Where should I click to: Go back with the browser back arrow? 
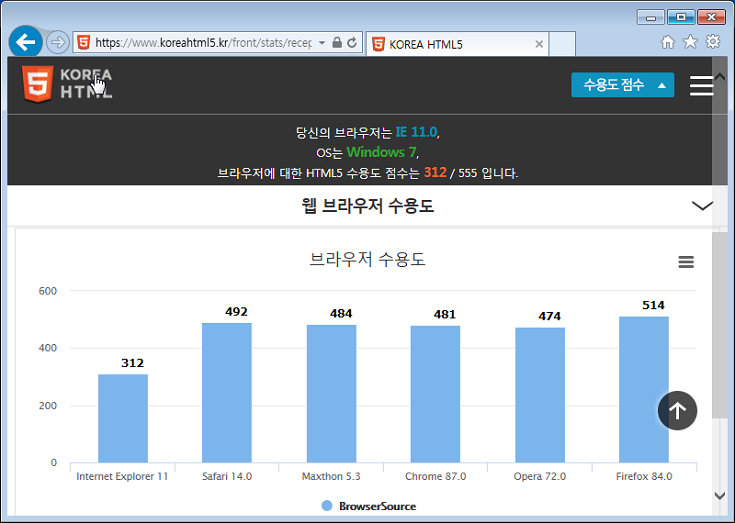point(25,42)
